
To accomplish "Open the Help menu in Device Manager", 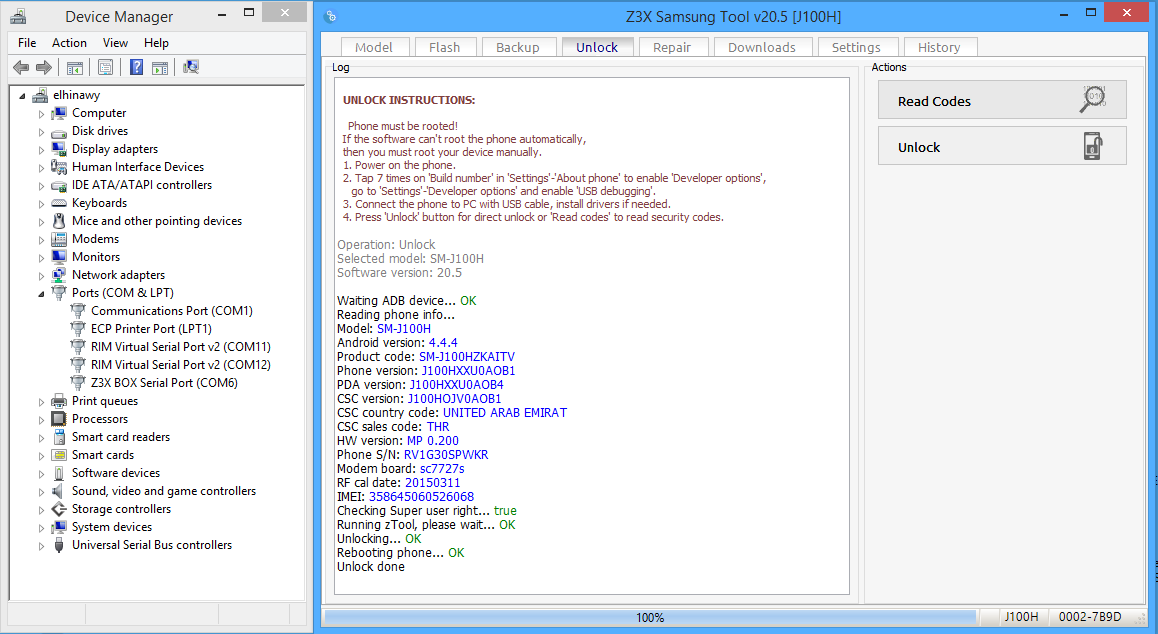I will [157, 43].
